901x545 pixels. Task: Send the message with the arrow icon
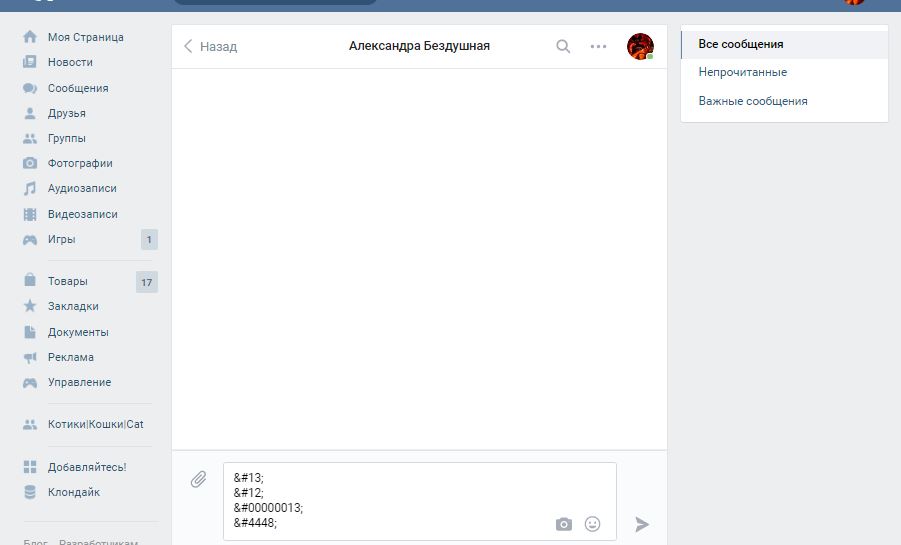(x=642, y=524)
